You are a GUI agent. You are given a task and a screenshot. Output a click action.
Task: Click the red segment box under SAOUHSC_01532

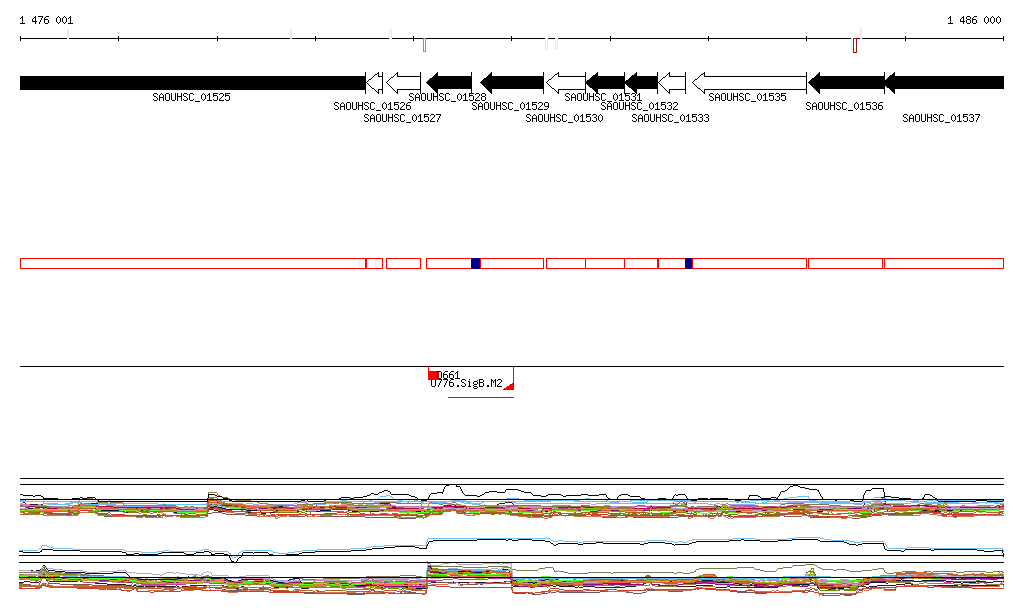pyautogui.click(x=641, y=264)
